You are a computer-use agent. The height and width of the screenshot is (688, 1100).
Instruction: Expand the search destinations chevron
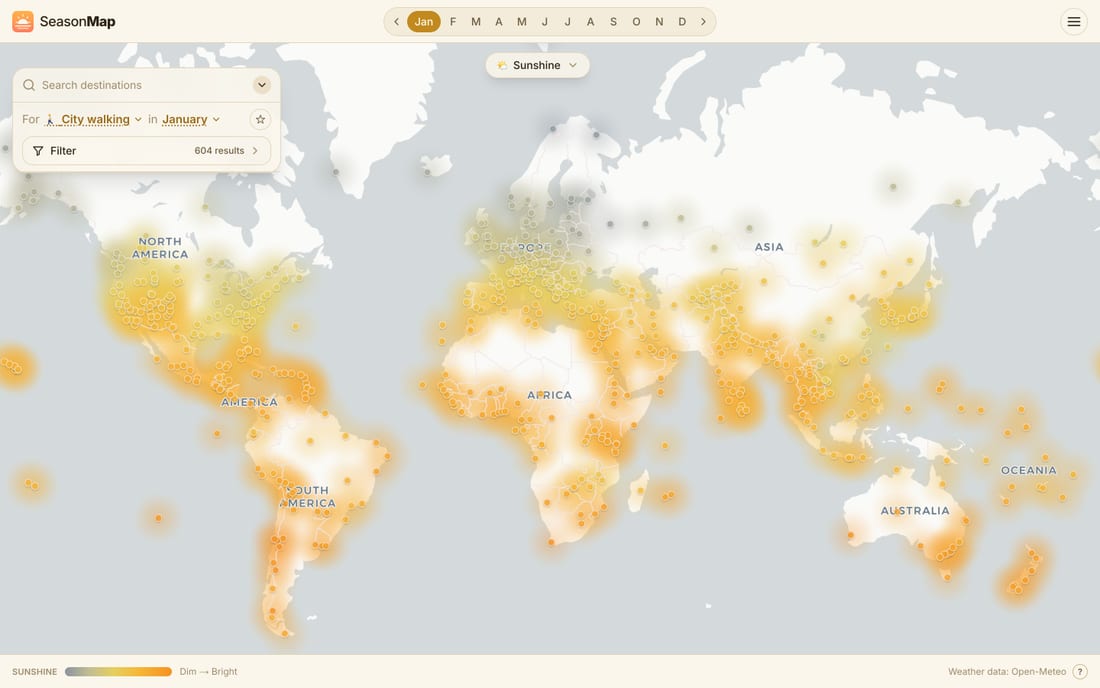[262, 85]
